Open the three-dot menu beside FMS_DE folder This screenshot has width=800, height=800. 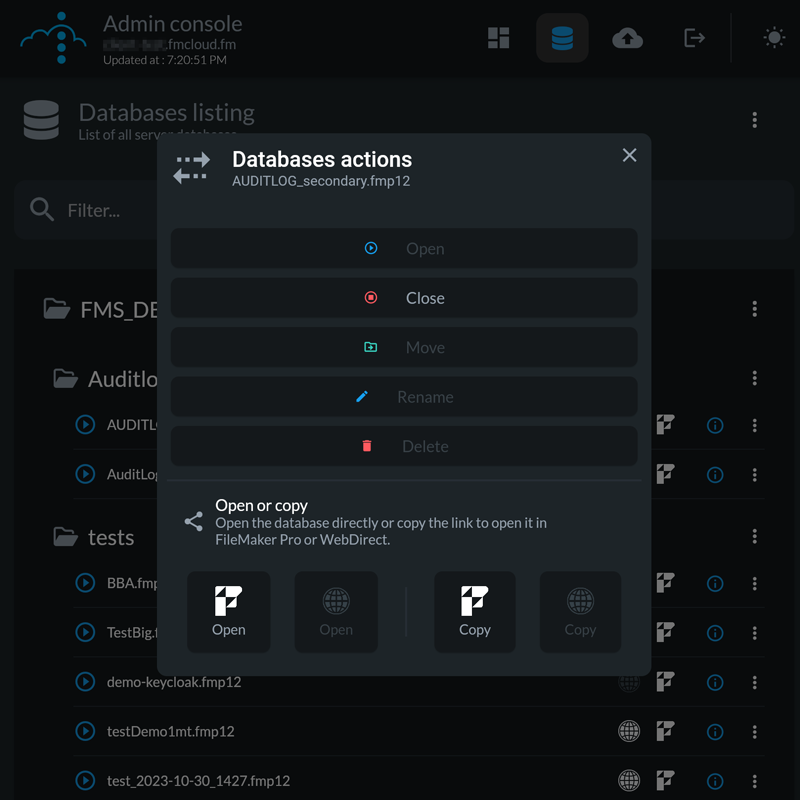click(x=754, y=309)
